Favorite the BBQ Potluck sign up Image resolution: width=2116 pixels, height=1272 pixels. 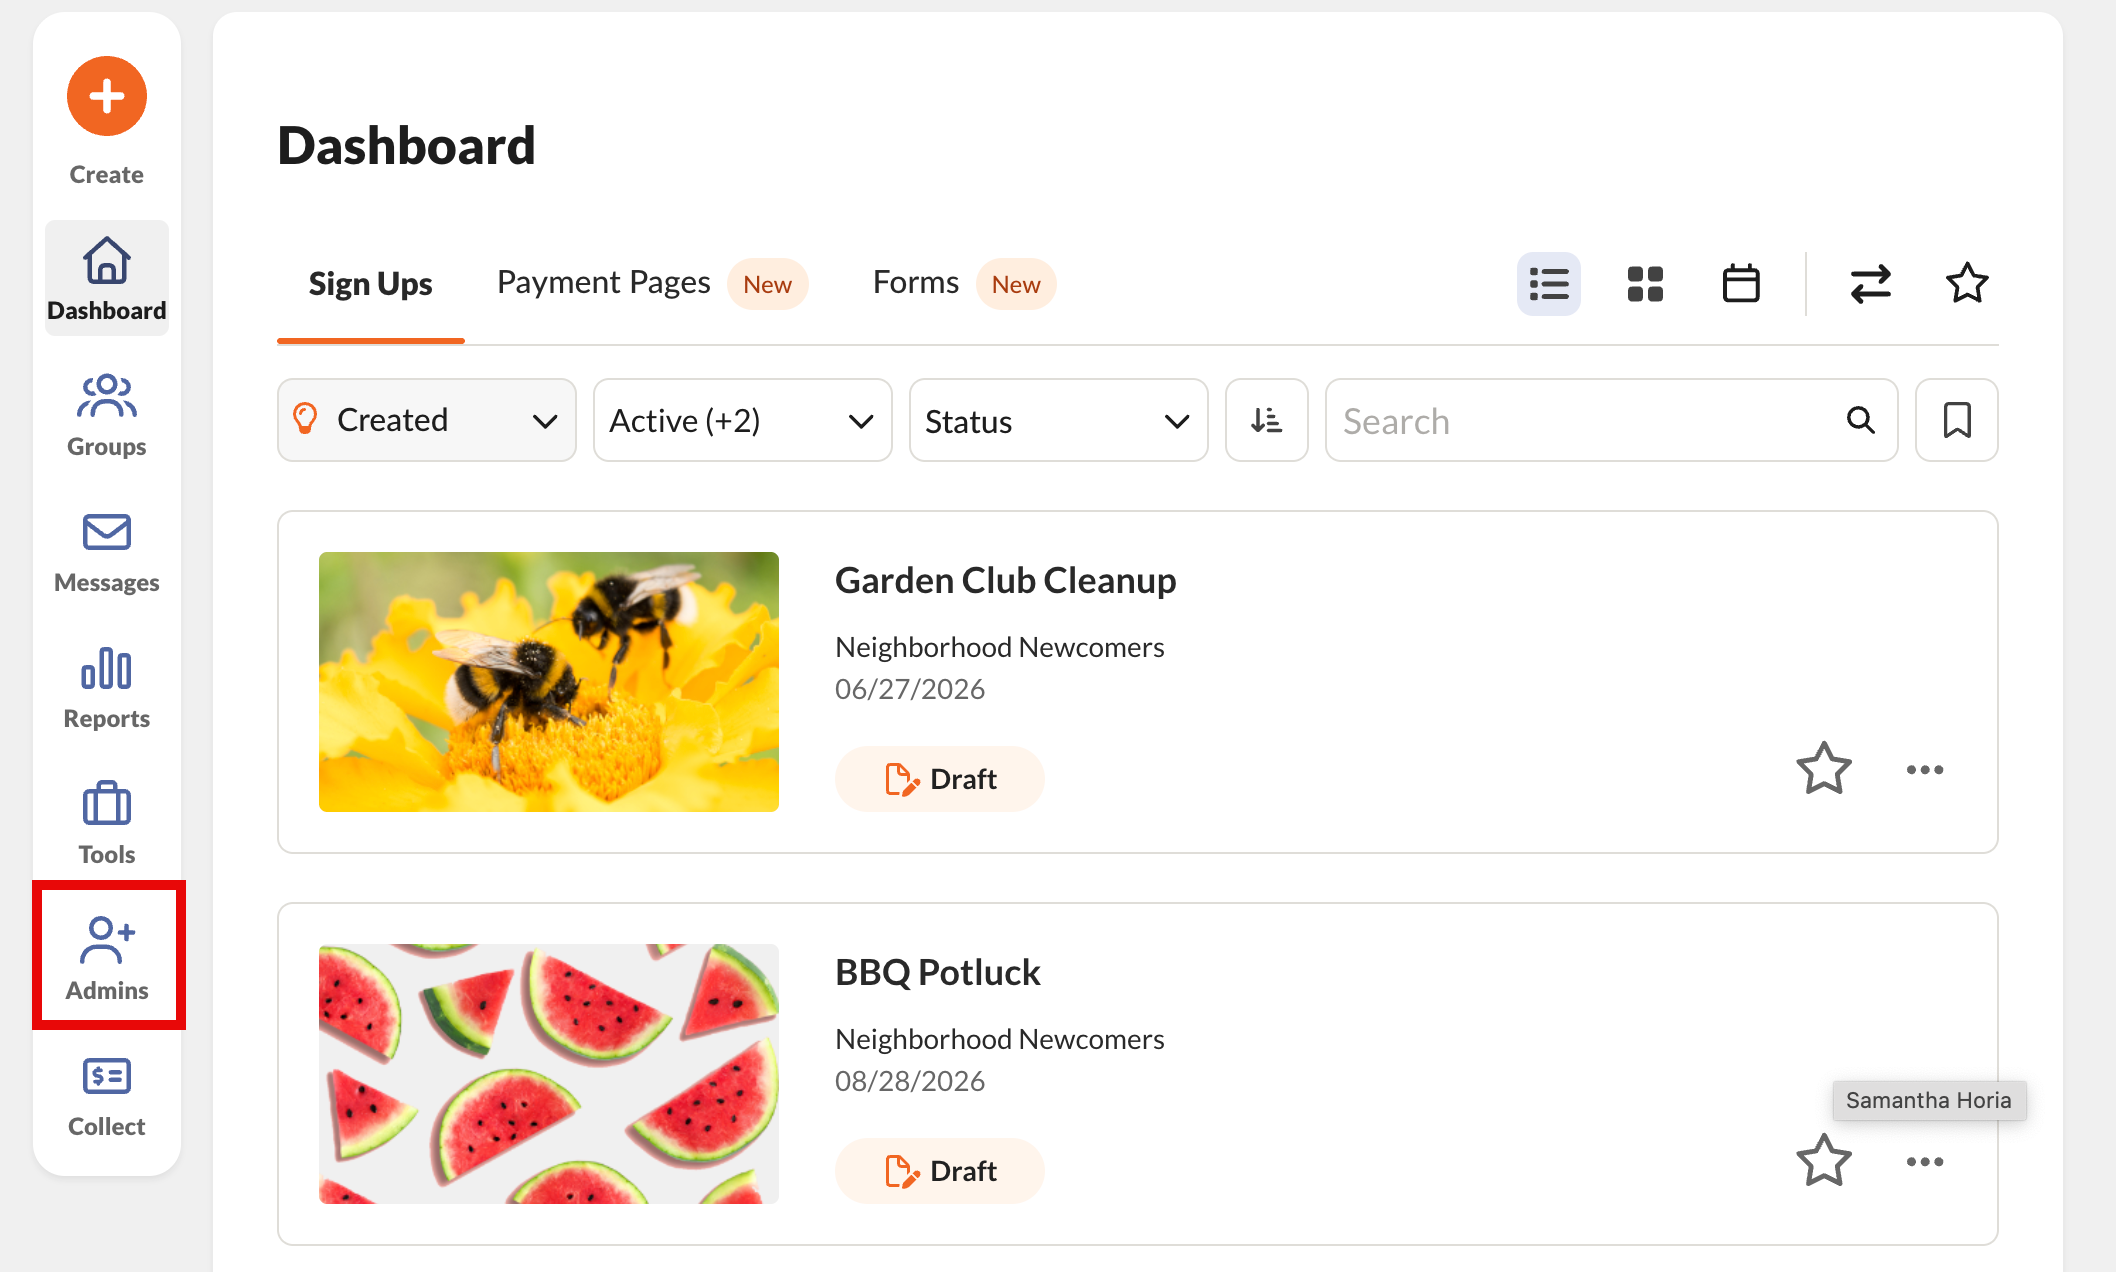(x=1824, y=1161)
